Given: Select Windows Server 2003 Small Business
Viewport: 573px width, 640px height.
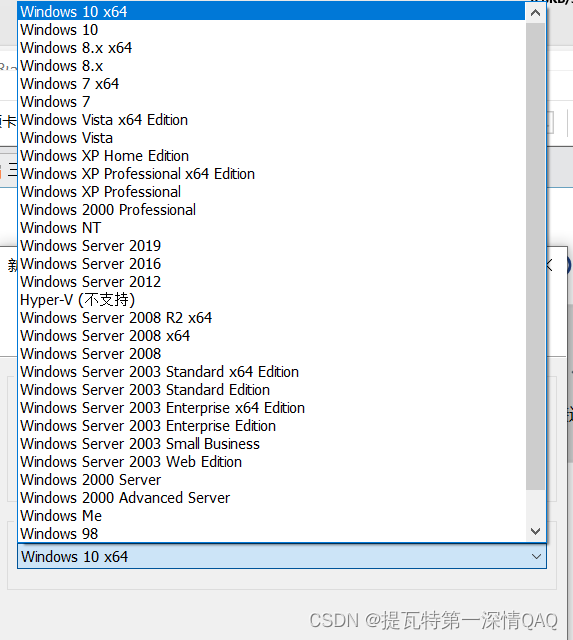Looking at the screenshot, I should [x=271, y=443].
